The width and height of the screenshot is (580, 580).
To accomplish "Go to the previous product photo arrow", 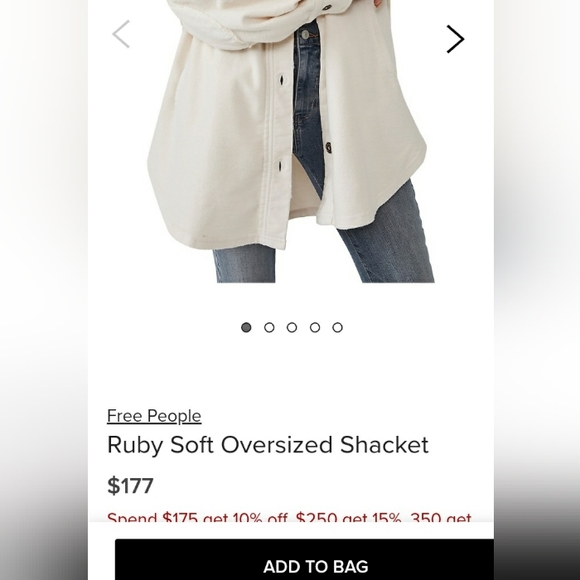I will (x=121, y=34).
